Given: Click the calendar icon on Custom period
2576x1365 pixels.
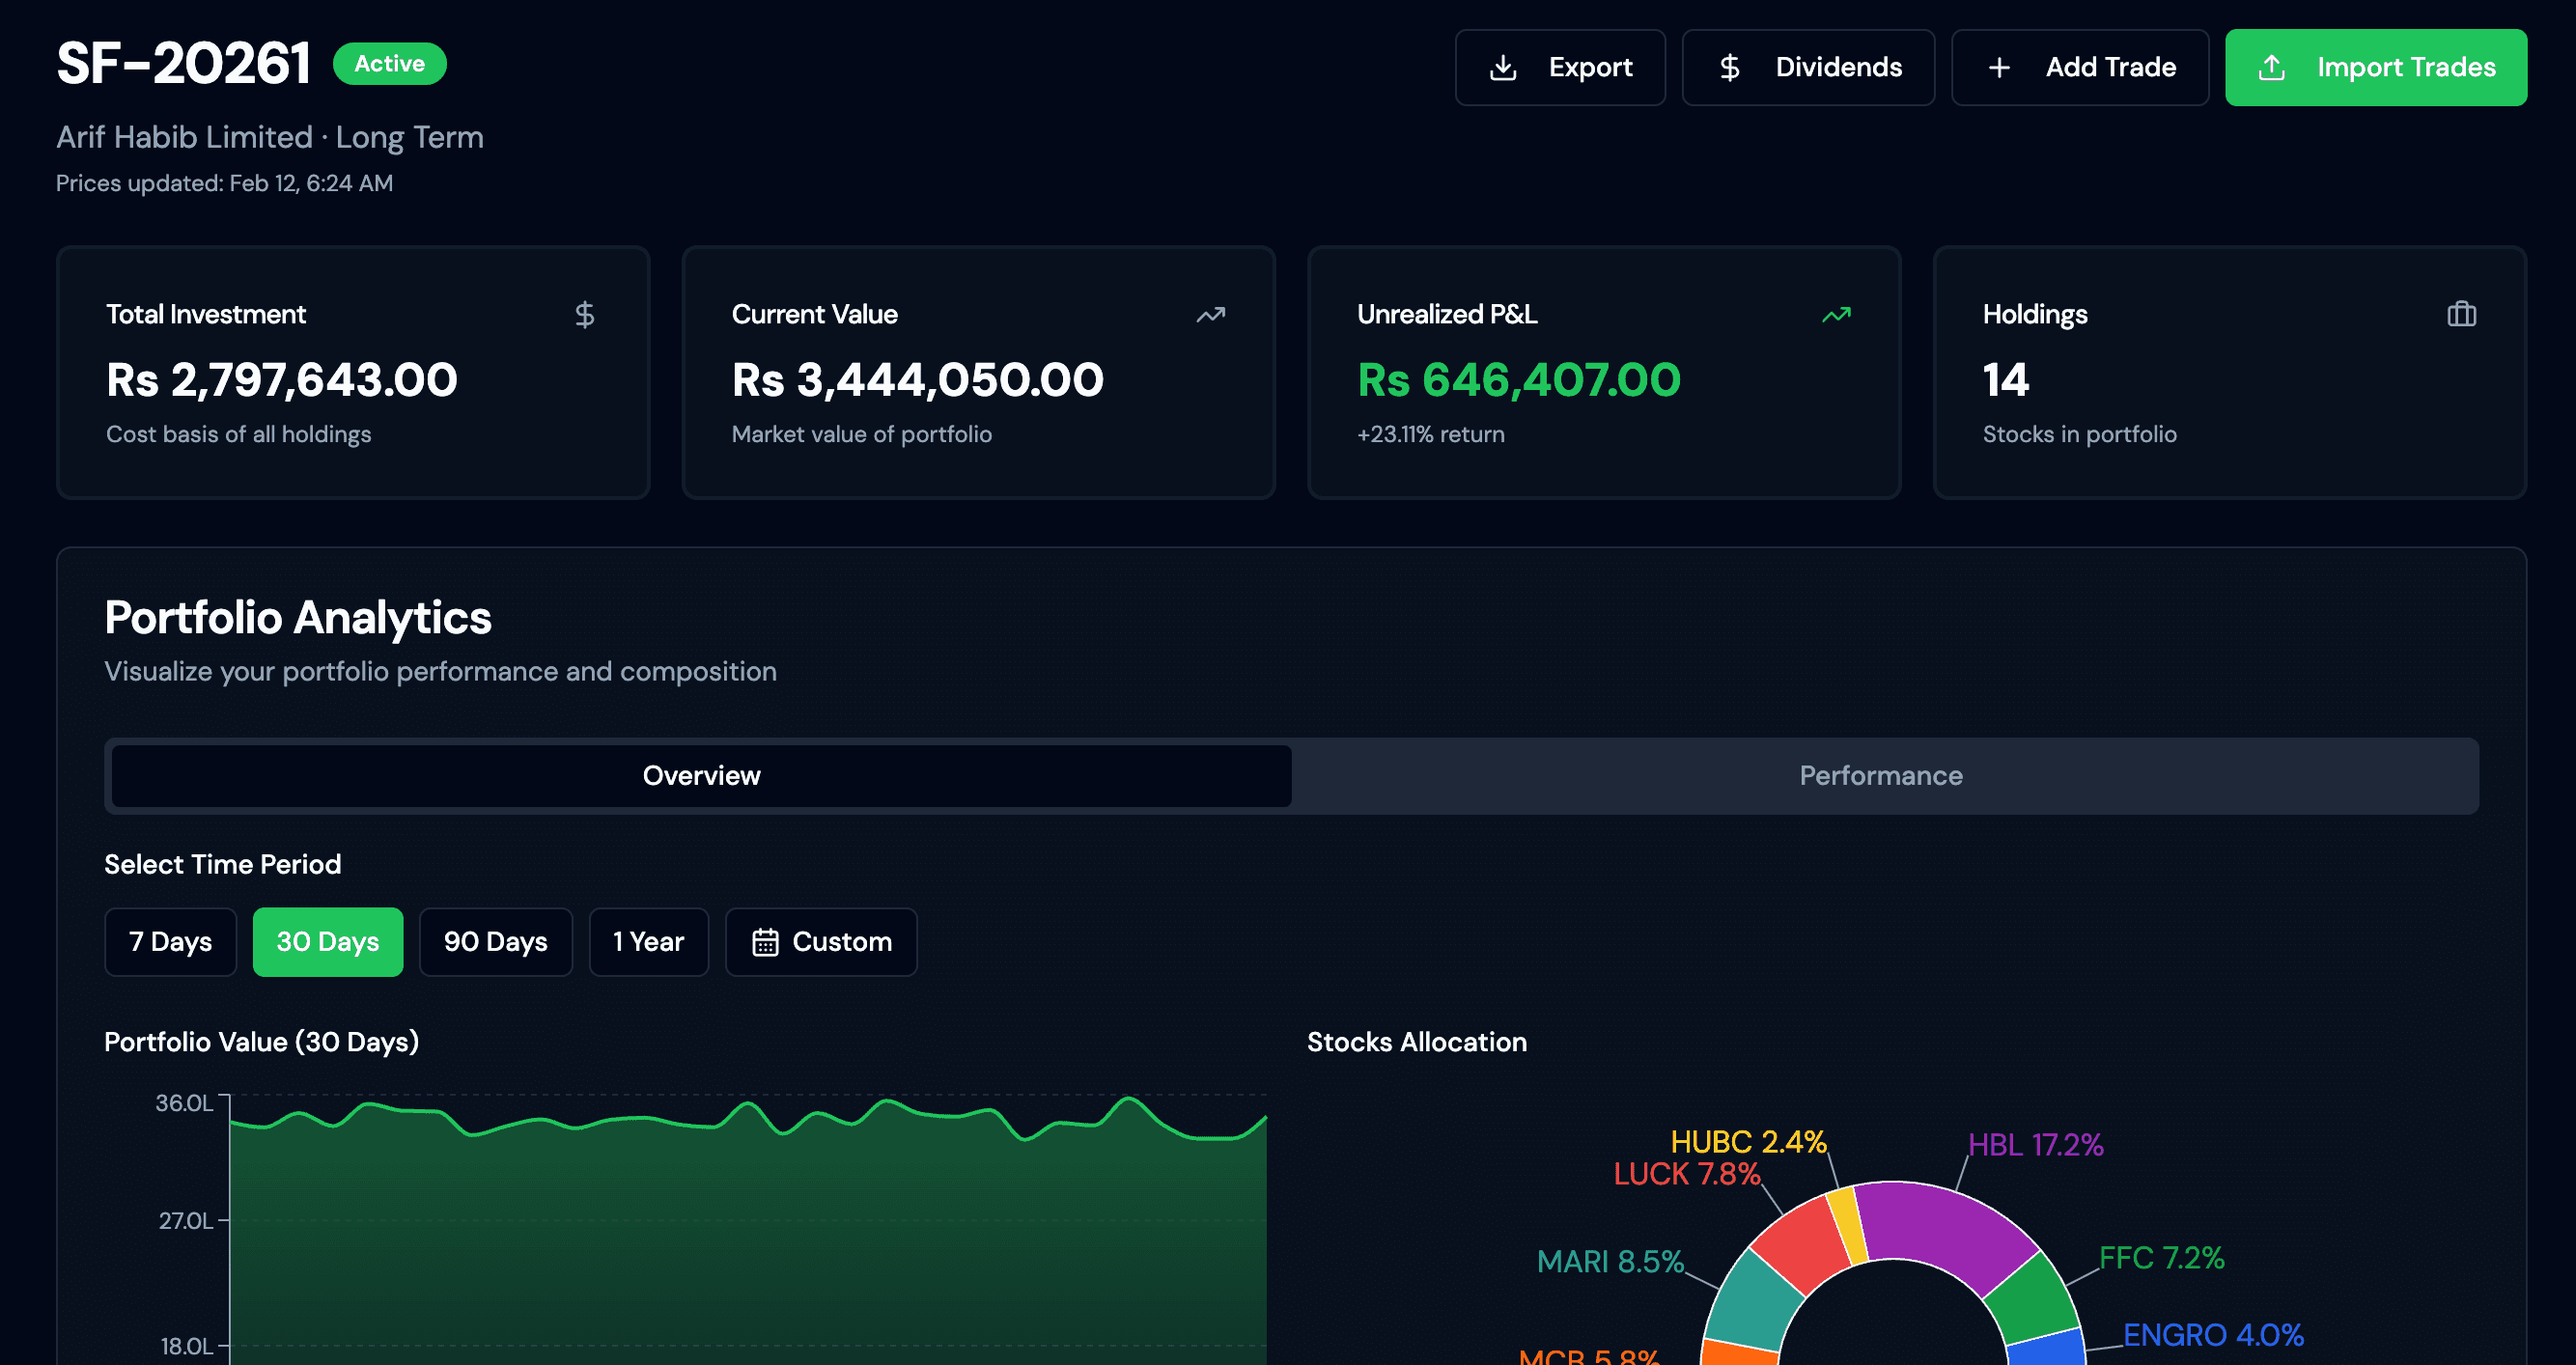Looking at the screenshot, I should point(766,941).
